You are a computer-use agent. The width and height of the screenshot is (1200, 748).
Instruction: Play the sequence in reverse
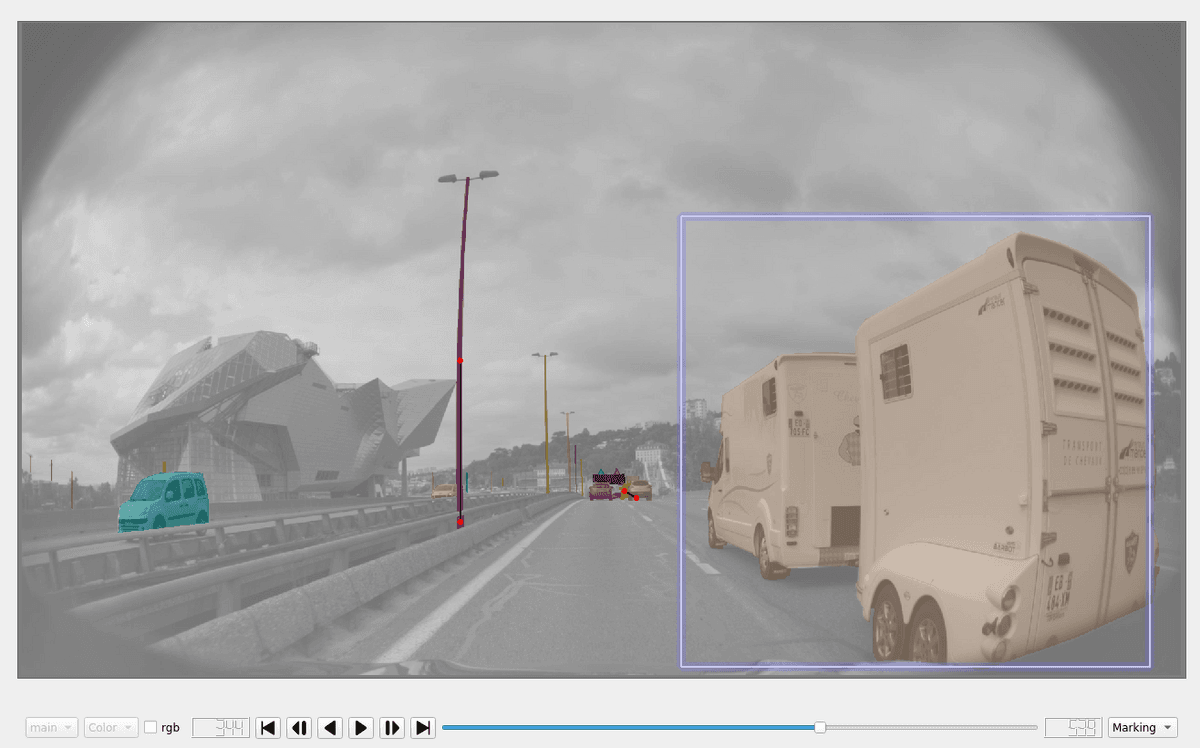tap(330, 728)
